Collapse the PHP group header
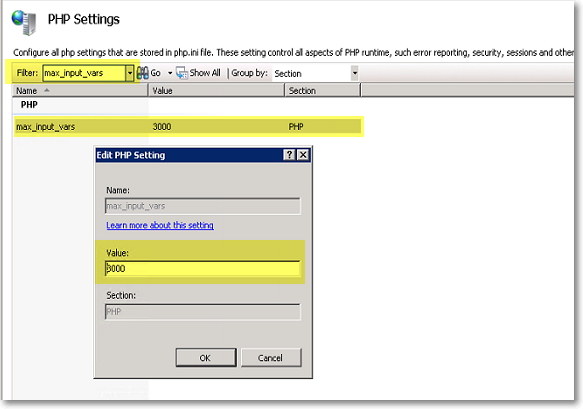The width and height of the screenshot is (583, 409). coord(29,105)
